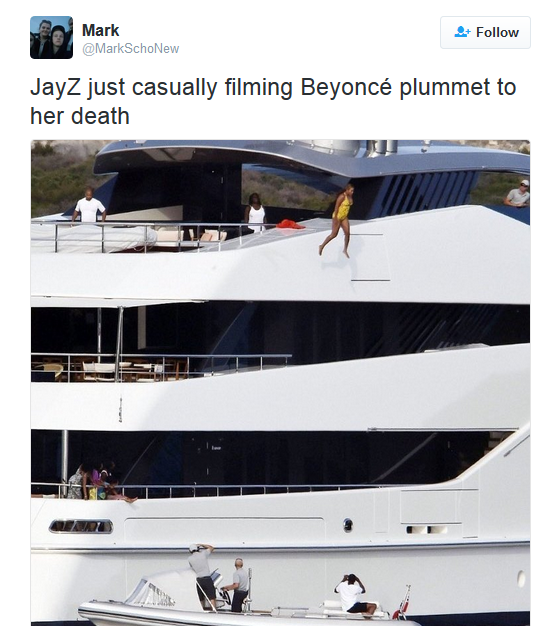Viewport: 548px width, 626px height.
Task: Open Mark's profile avatar picture
Action: (51, 38)
